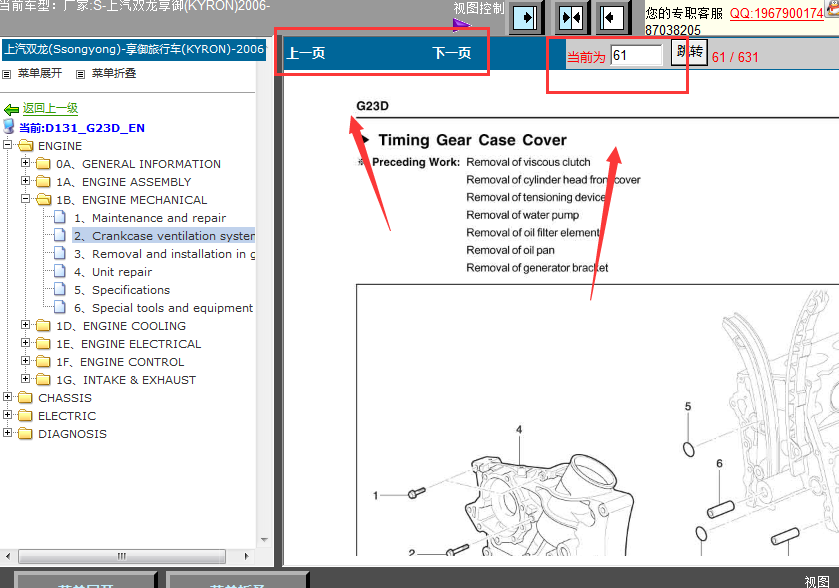Expand the 1E ENGINE ELECTRICAL node

(x=25, y=342)
